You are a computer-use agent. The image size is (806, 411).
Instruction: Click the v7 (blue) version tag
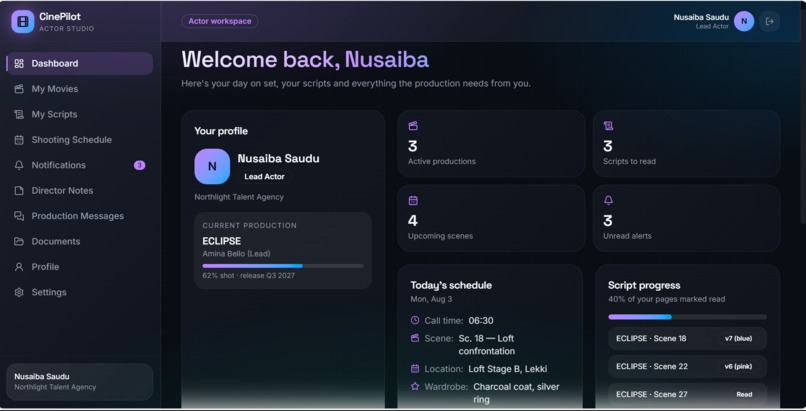coord(738,339)
